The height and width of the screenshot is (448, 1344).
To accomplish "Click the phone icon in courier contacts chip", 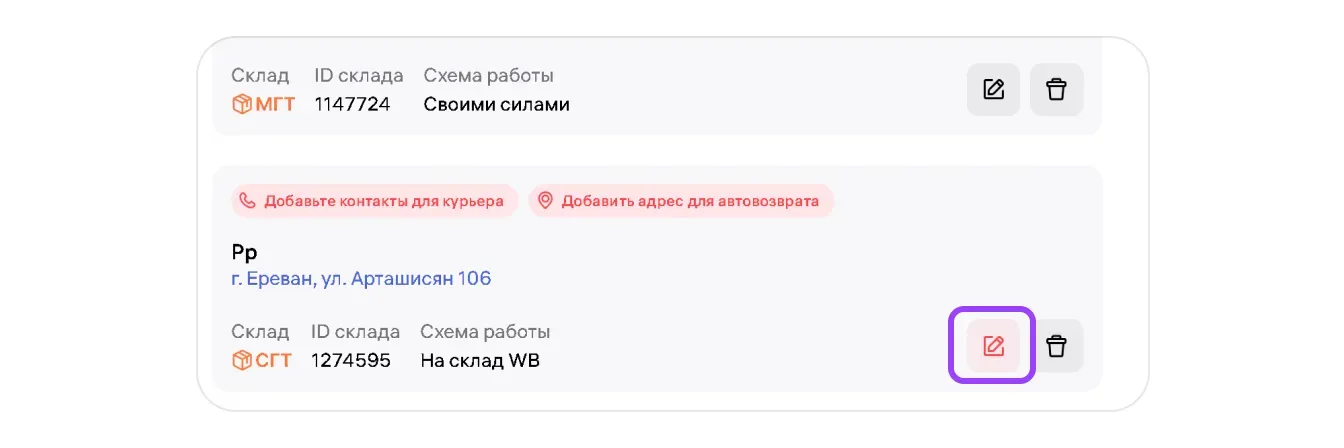I will (x=247, y=201).
